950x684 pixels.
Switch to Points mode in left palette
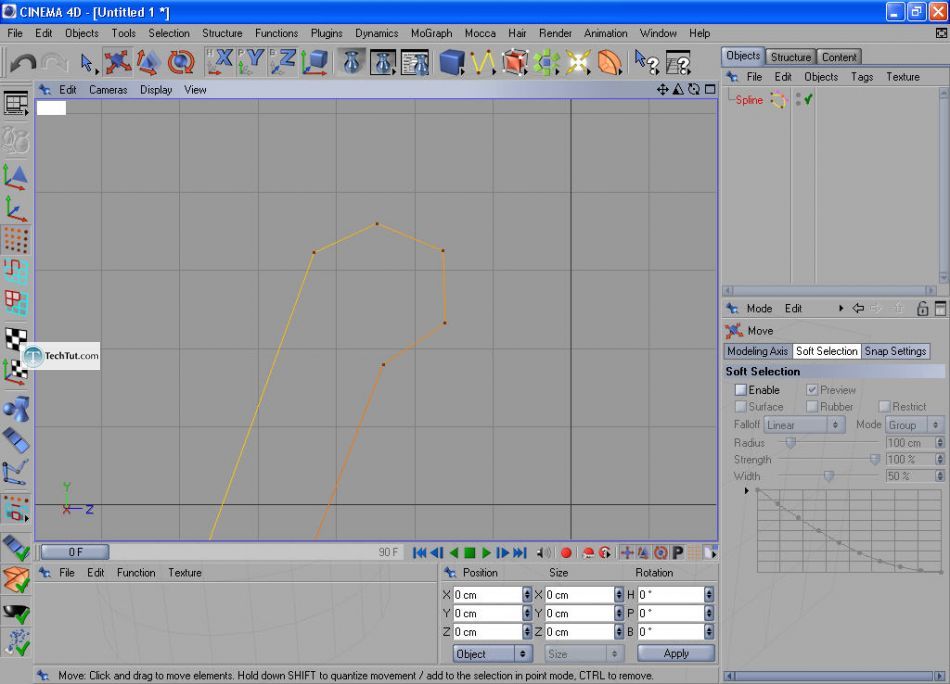[16, 241]
